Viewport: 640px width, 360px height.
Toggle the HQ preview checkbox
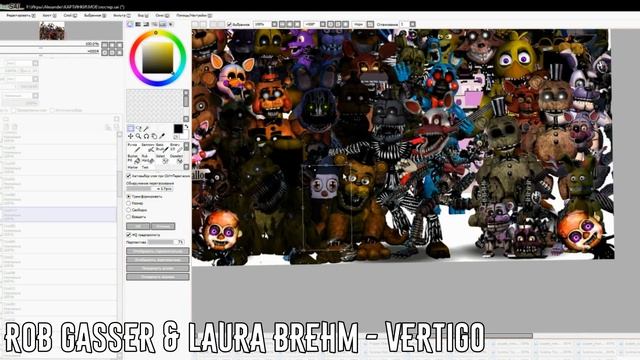(129, 235)
